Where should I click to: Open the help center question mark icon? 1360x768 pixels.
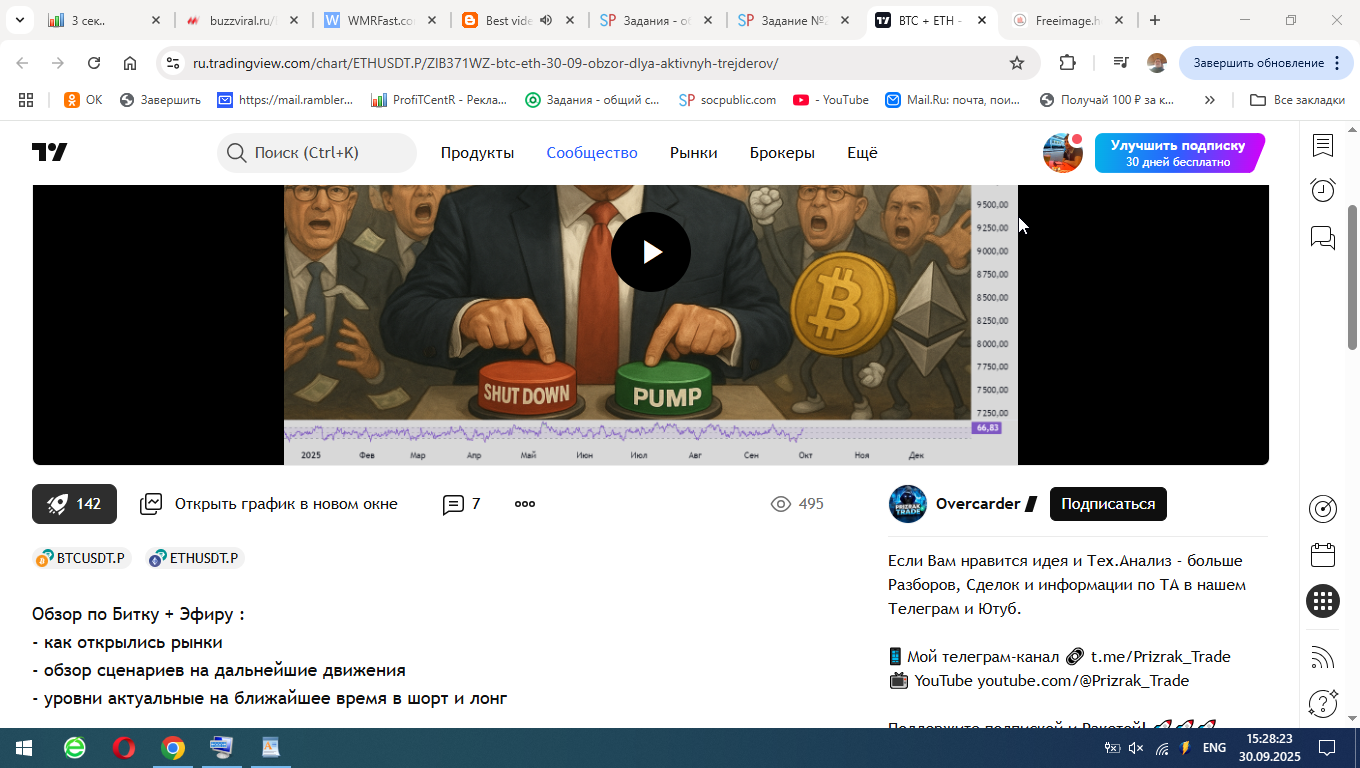pos(1323,703)
